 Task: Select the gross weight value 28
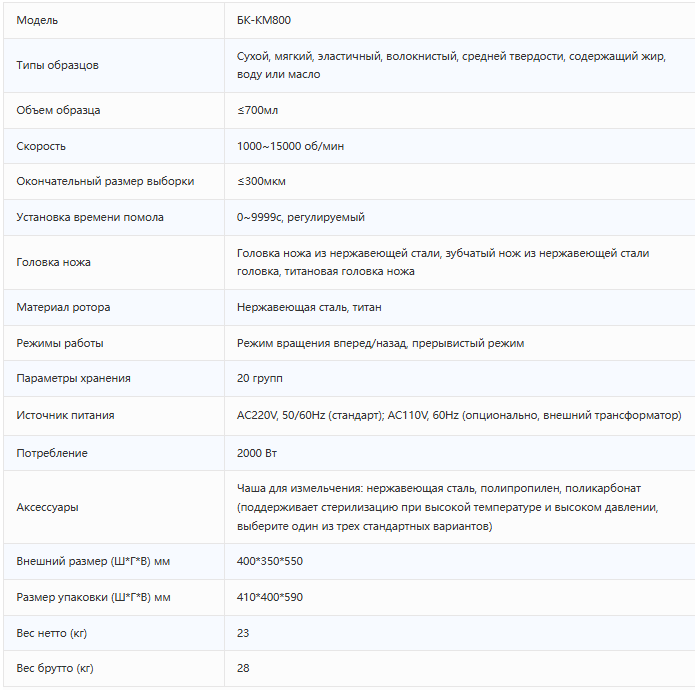[x=243, y=668]
